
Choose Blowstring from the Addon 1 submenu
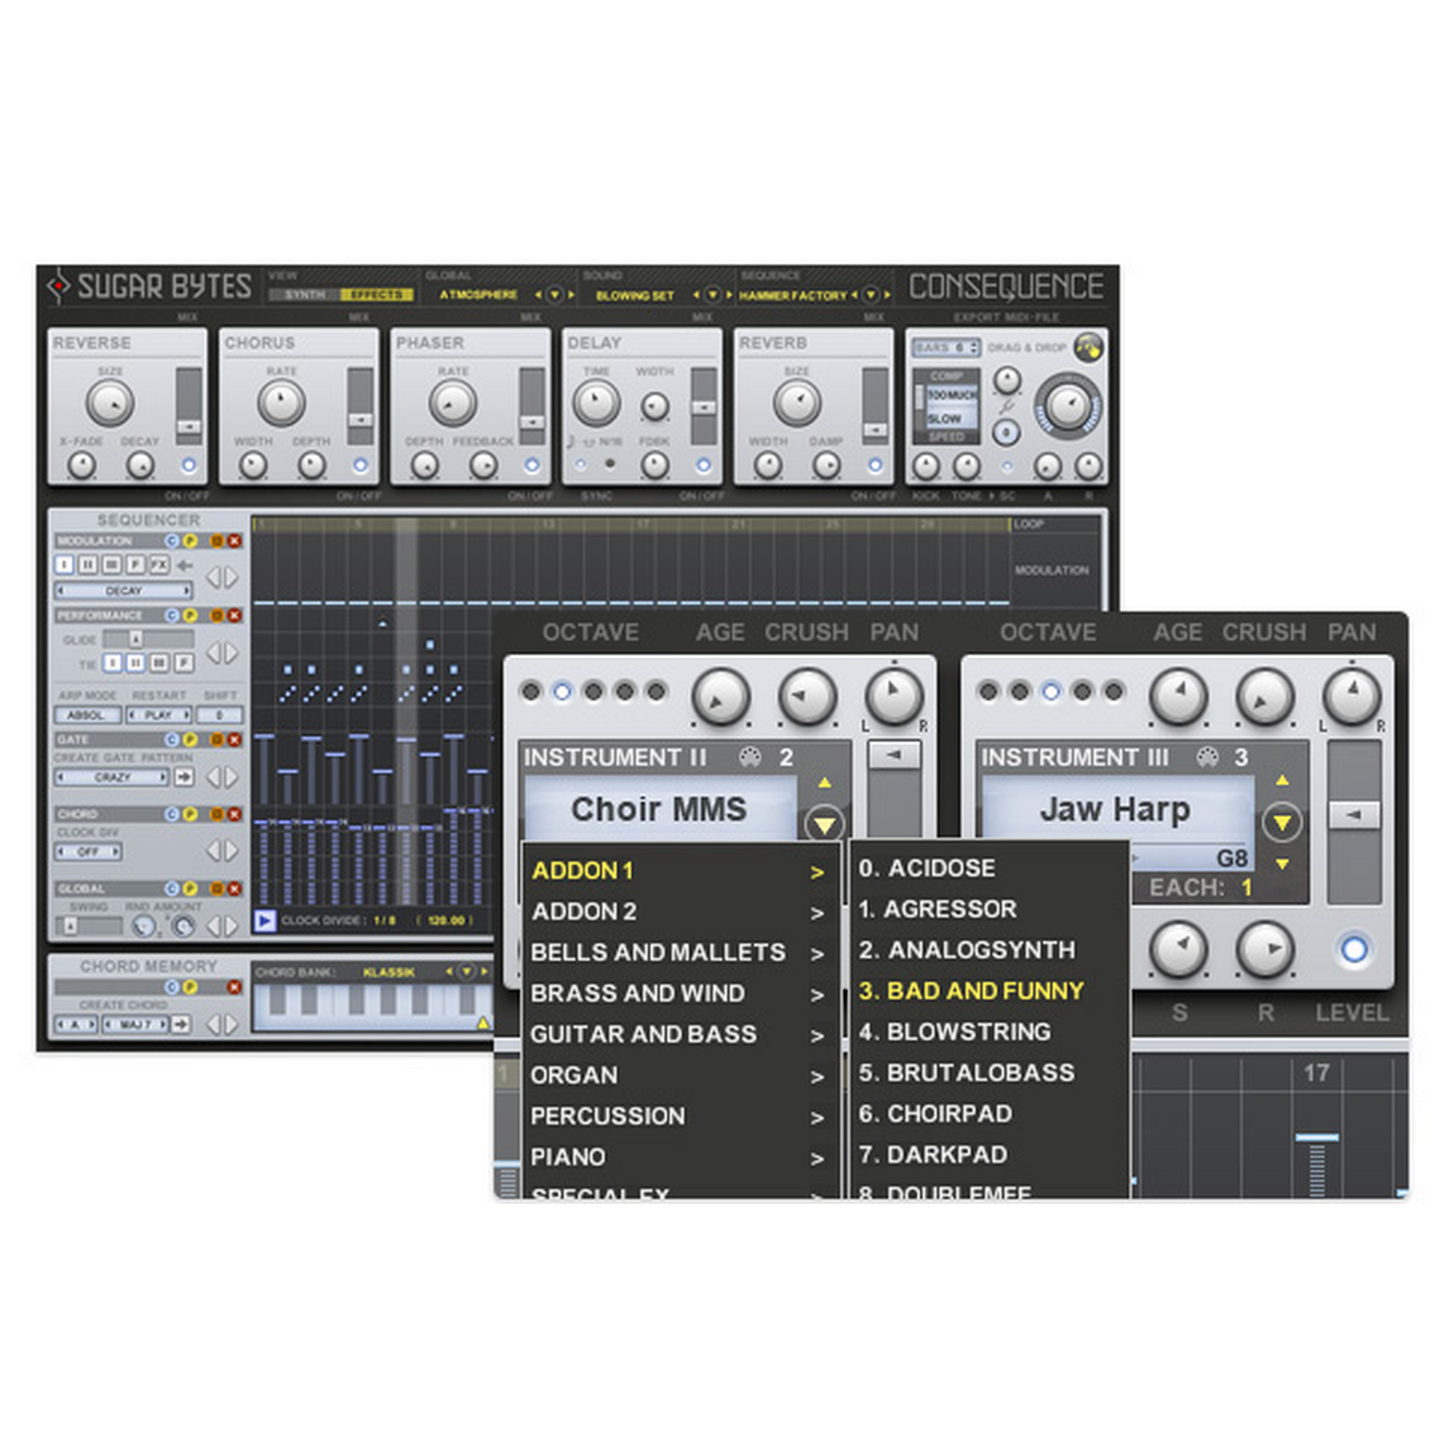tap(968, 1031)
